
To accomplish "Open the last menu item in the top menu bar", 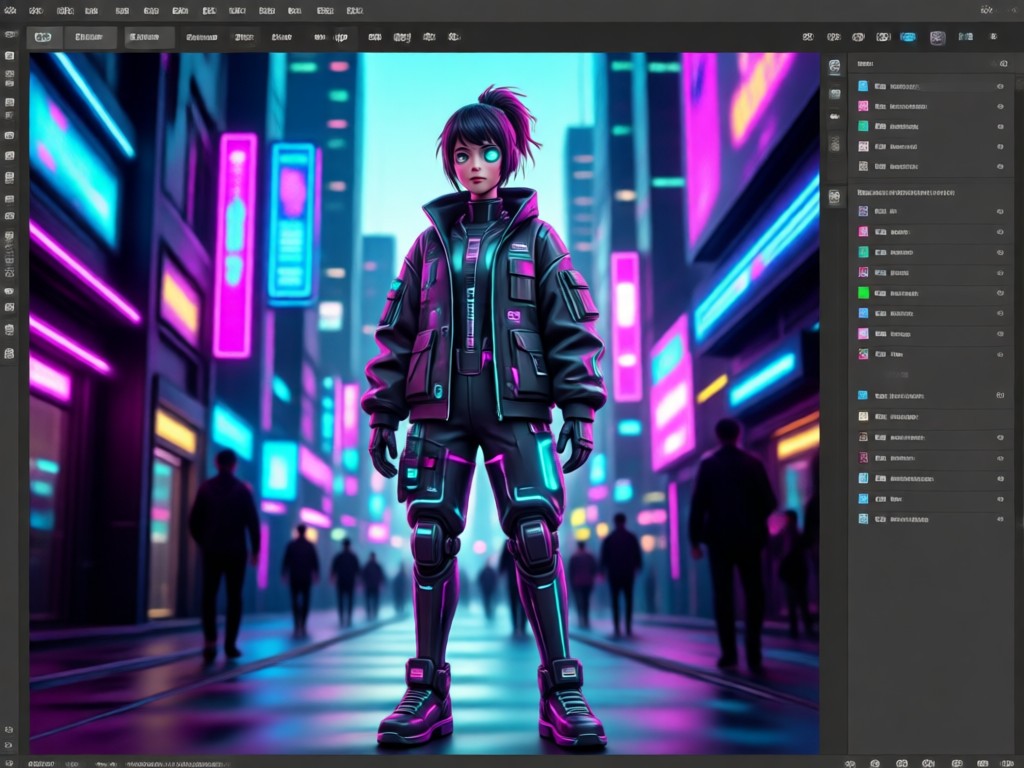I will click(x=355, y=10).
